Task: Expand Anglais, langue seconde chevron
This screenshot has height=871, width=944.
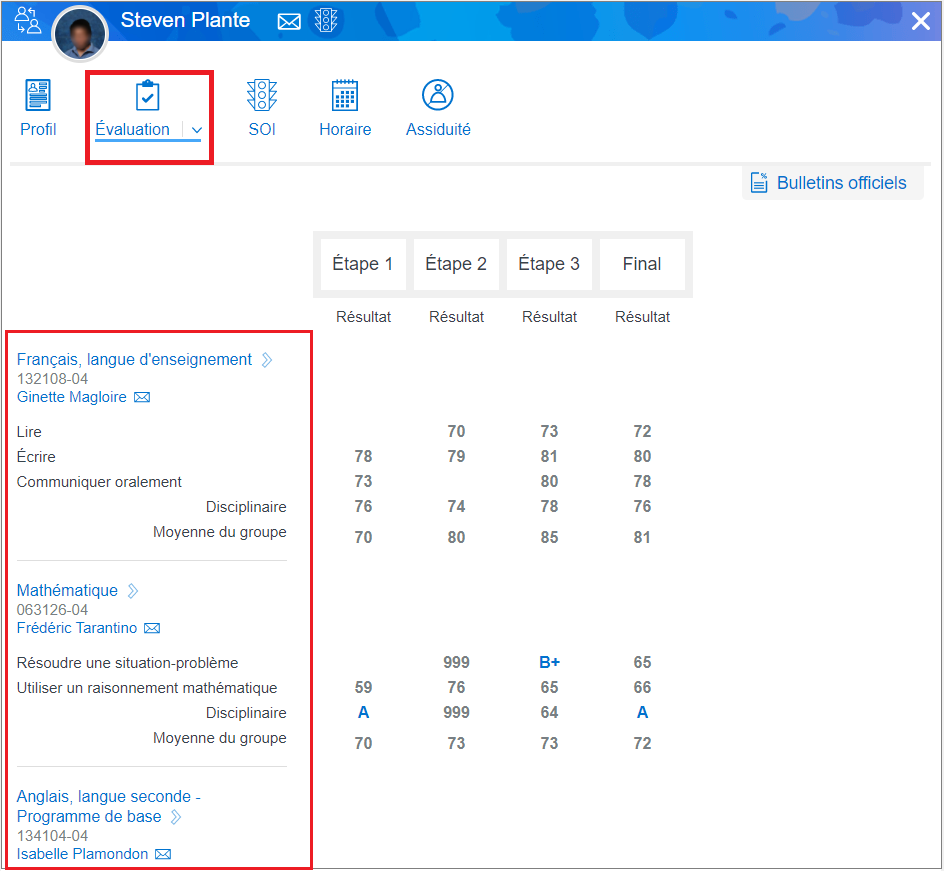Action: (x=176, y=817)
